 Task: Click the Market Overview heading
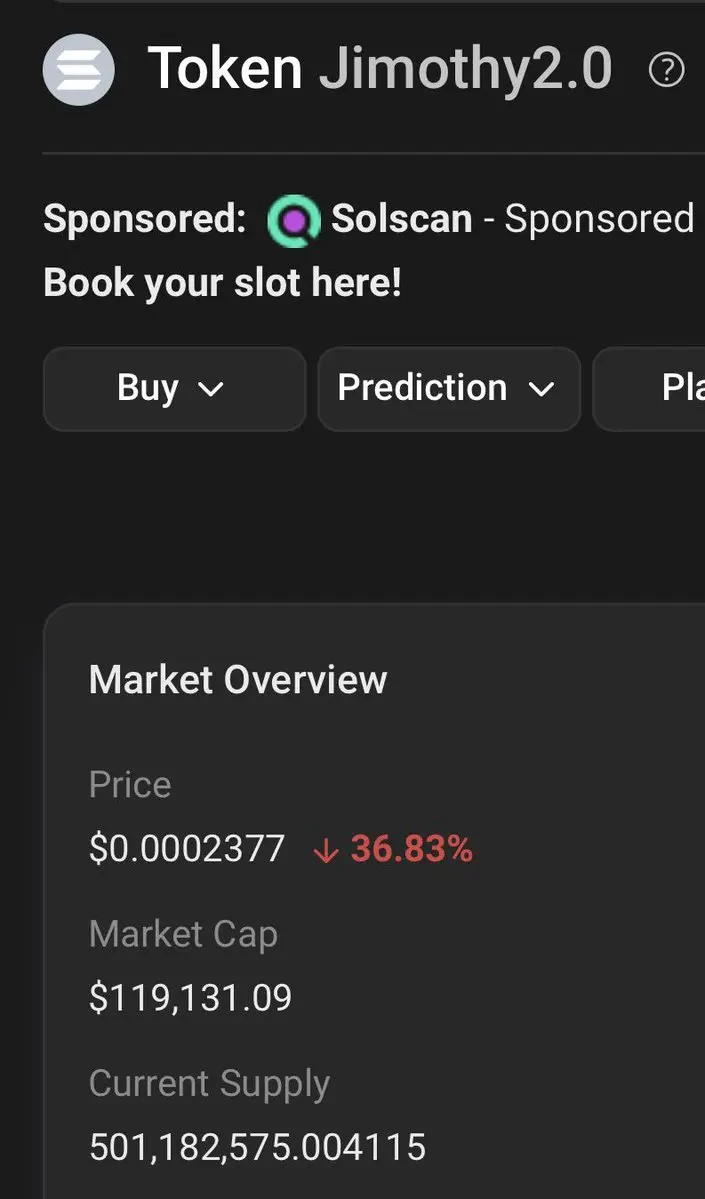click(x=238, y=680)
